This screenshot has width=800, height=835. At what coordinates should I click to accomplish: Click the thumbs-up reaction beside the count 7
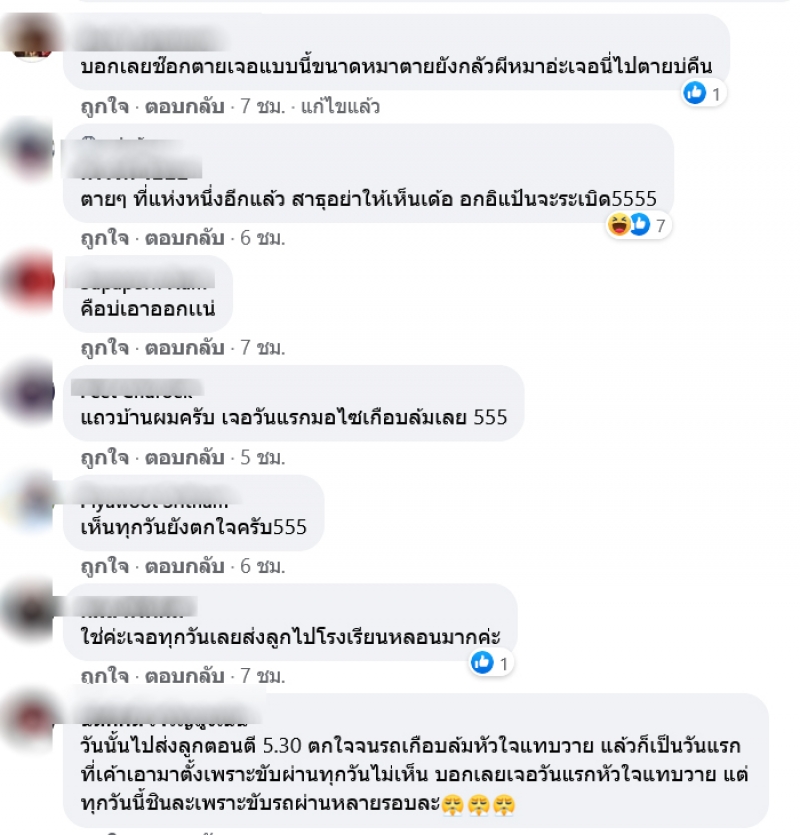click(x=641, y=225)
